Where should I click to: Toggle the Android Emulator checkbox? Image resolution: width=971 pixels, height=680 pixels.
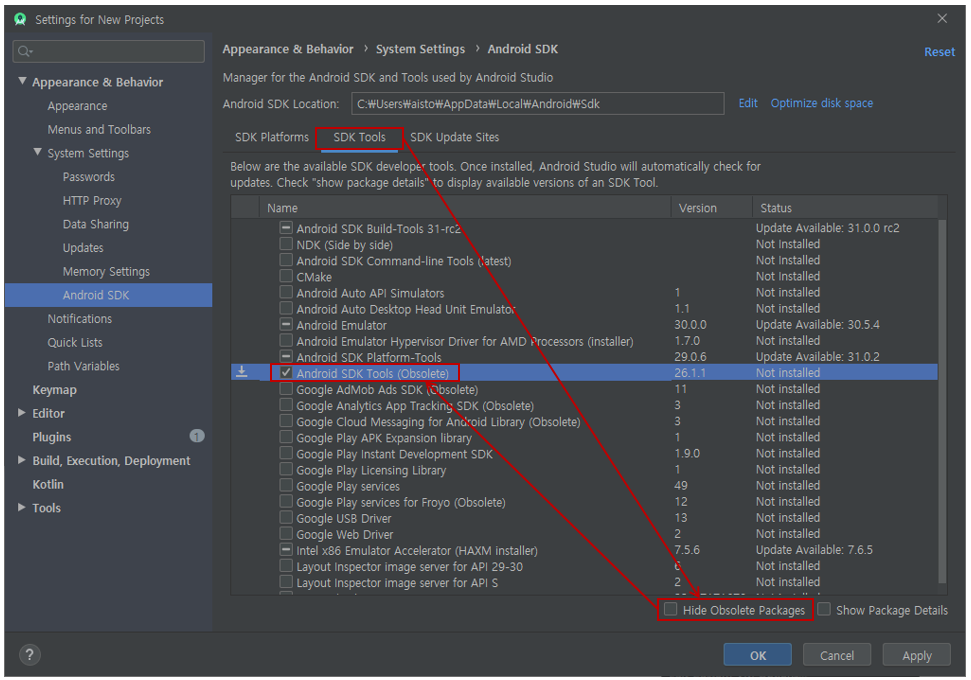click(x=285, y=324)
